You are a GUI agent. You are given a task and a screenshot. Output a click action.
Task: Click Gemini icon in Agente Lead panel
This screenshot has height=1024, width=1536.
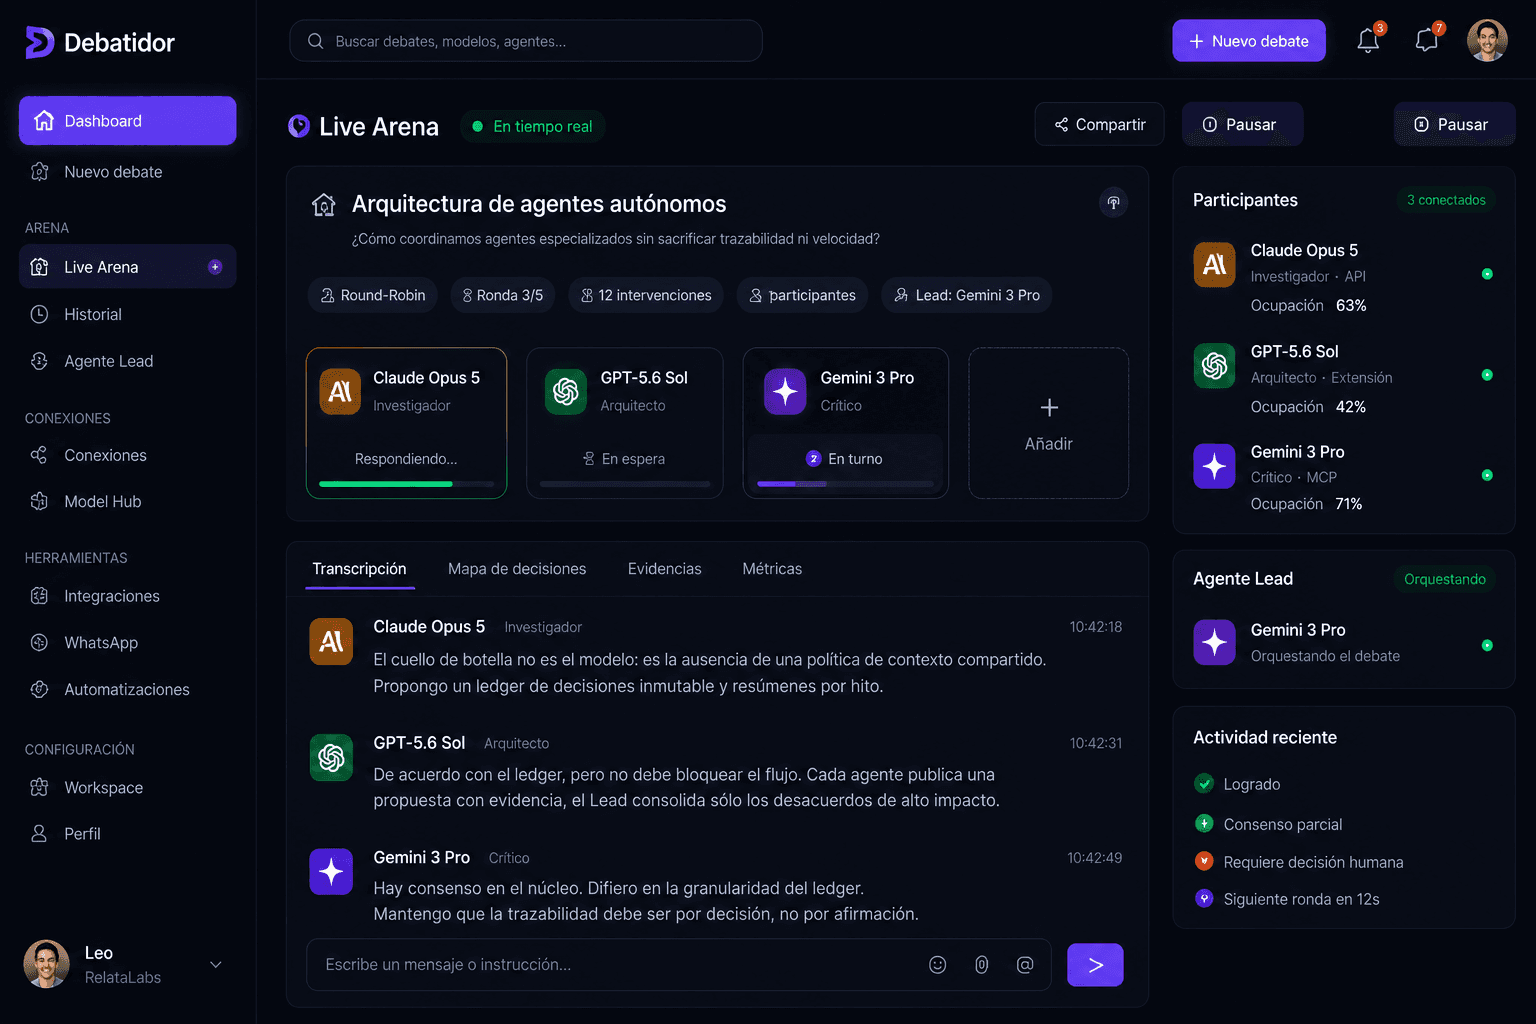pyautogui.click(x=1214, y=642)
